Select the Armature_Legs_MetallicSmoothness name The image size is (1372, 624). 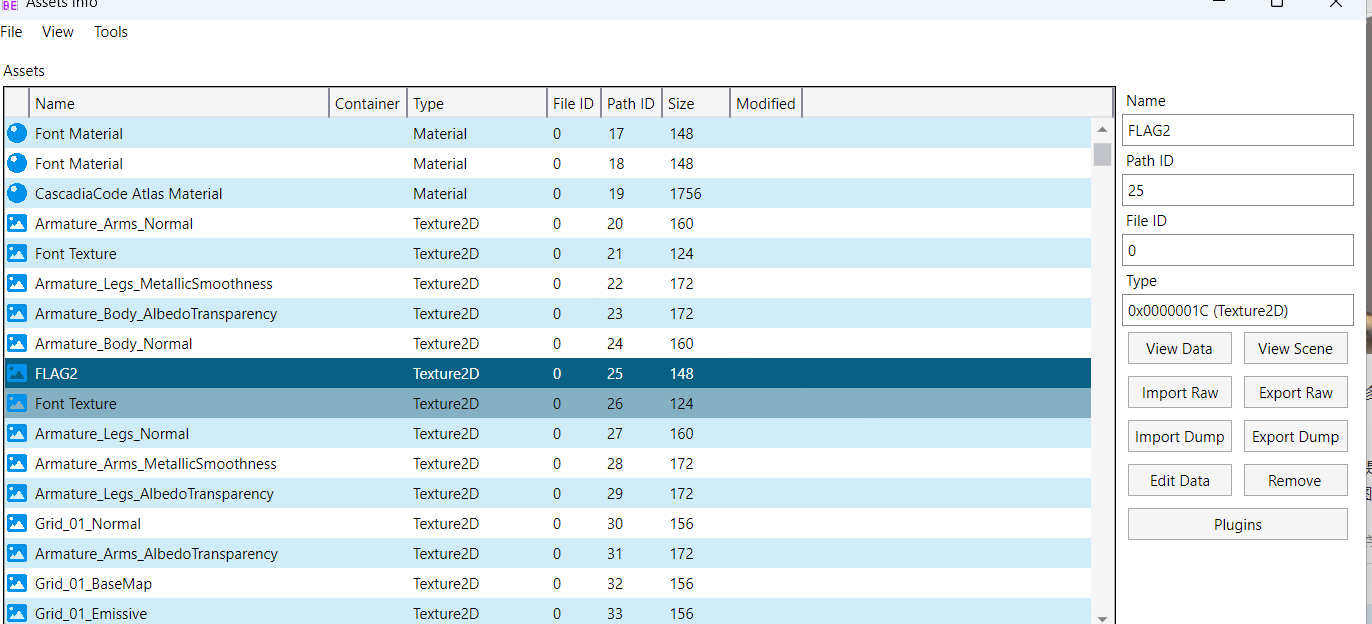coord(154,283)
